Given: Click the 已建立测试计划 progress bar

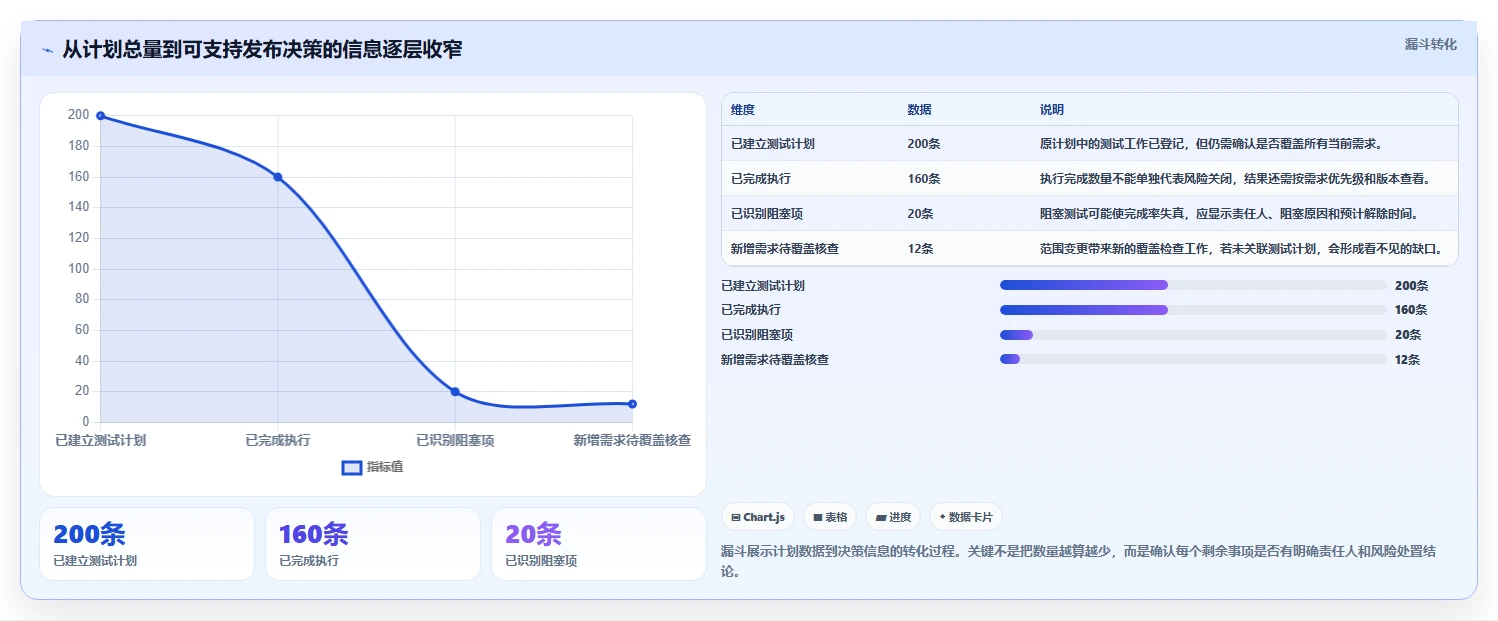Looking at the screenshot, I should click(x=1193, y=285).
